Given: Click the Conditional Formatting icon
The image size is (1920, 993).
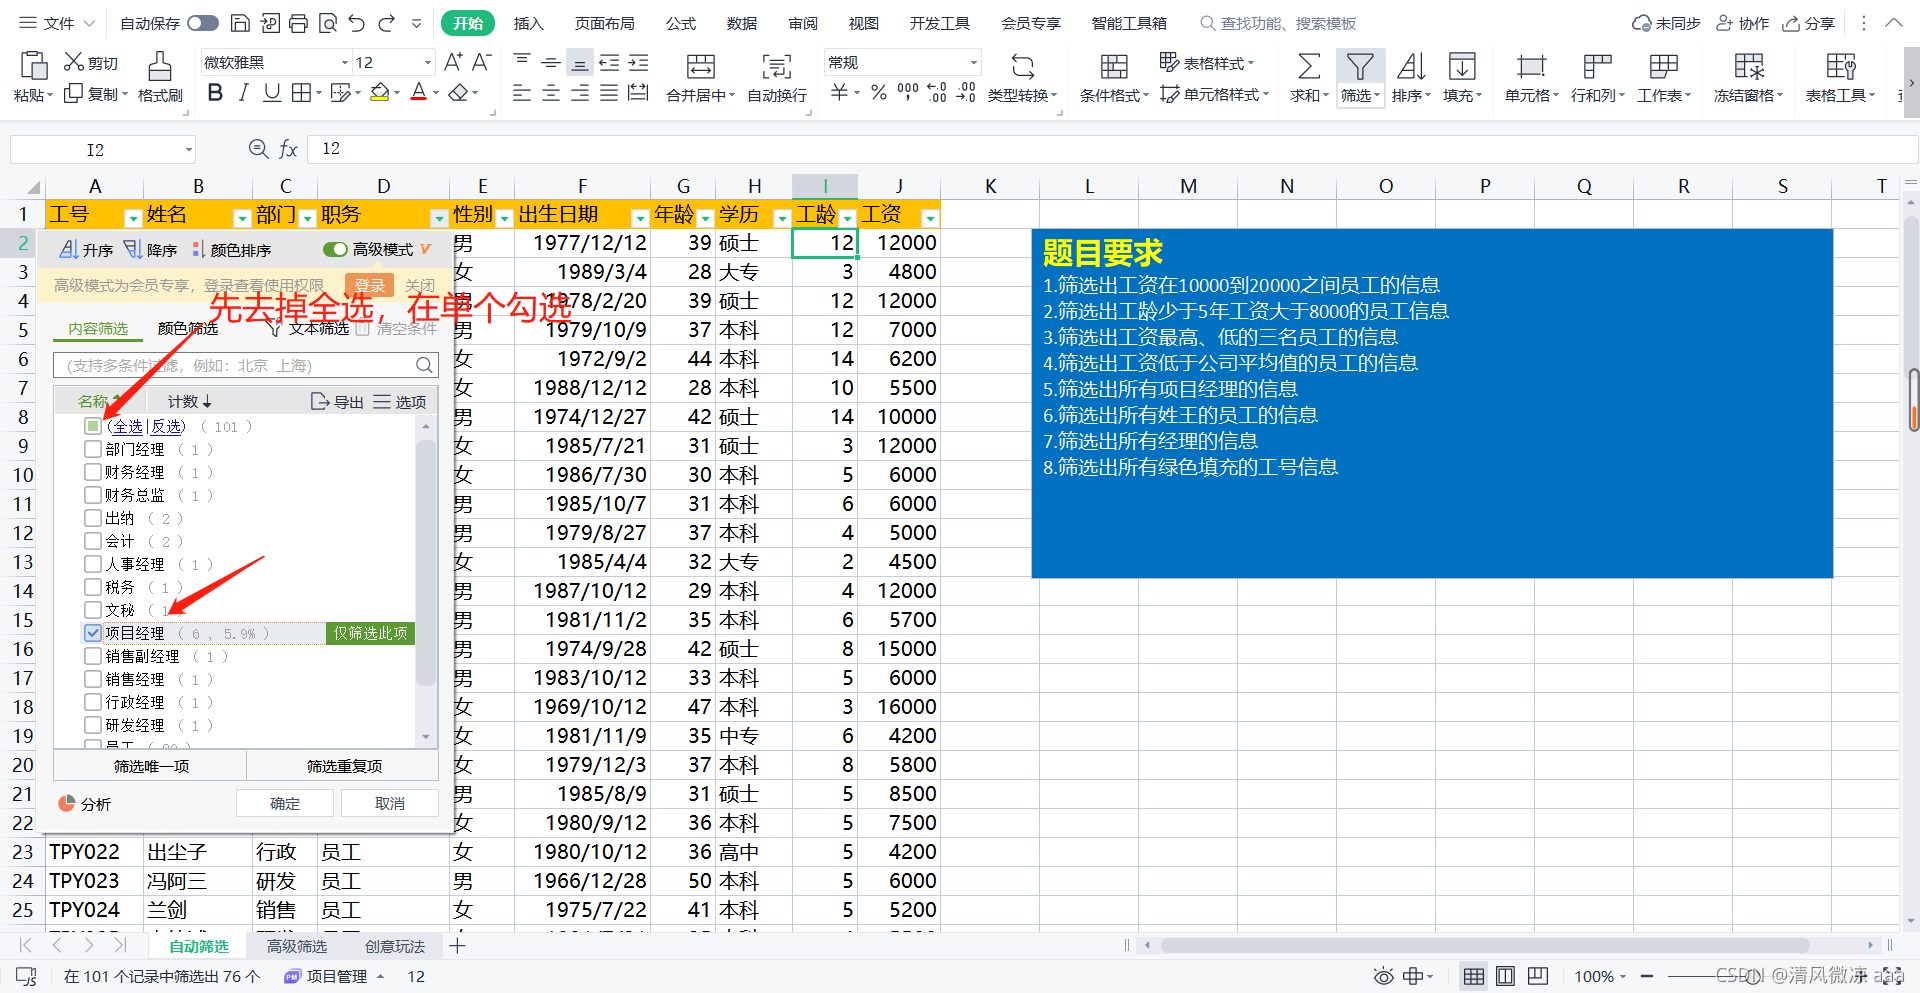Looking at the screenshot, I should tap(1114, 67).
